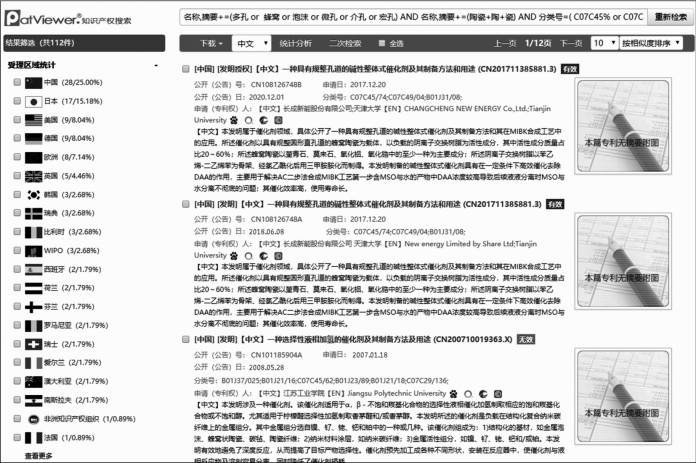Screen dimensions: 696x463
Task: Click the square search icon under CN108126748A applicant
Action: tap(278, 256)
